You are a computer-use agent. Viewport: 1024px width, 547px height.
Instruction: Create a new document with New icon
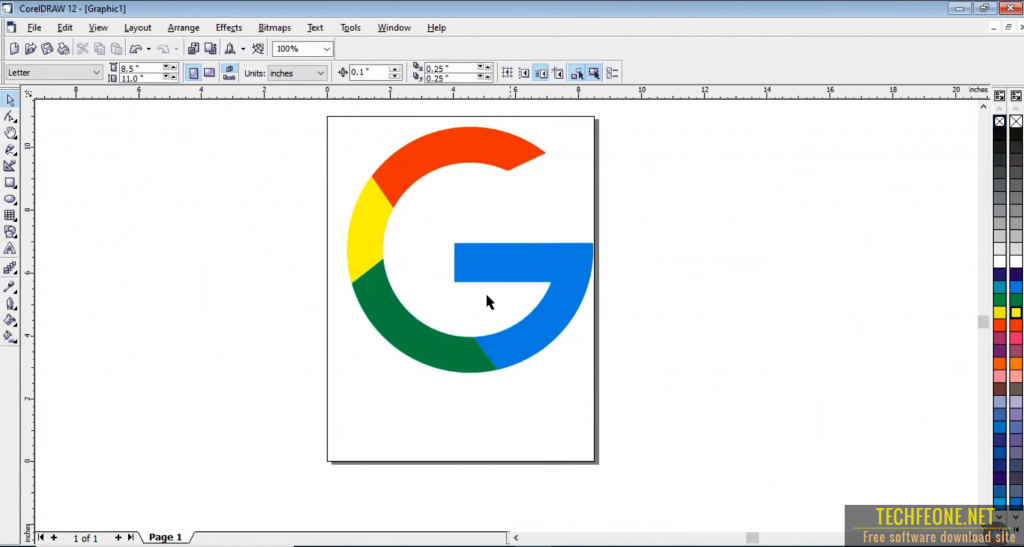pos(14,49)
